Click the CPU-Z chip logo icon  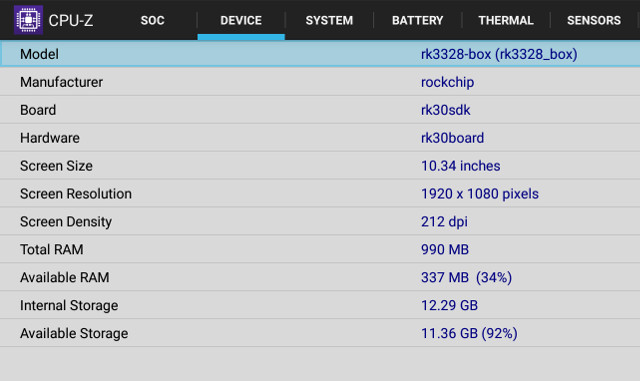pyautogui.click(x=28, y=20)
